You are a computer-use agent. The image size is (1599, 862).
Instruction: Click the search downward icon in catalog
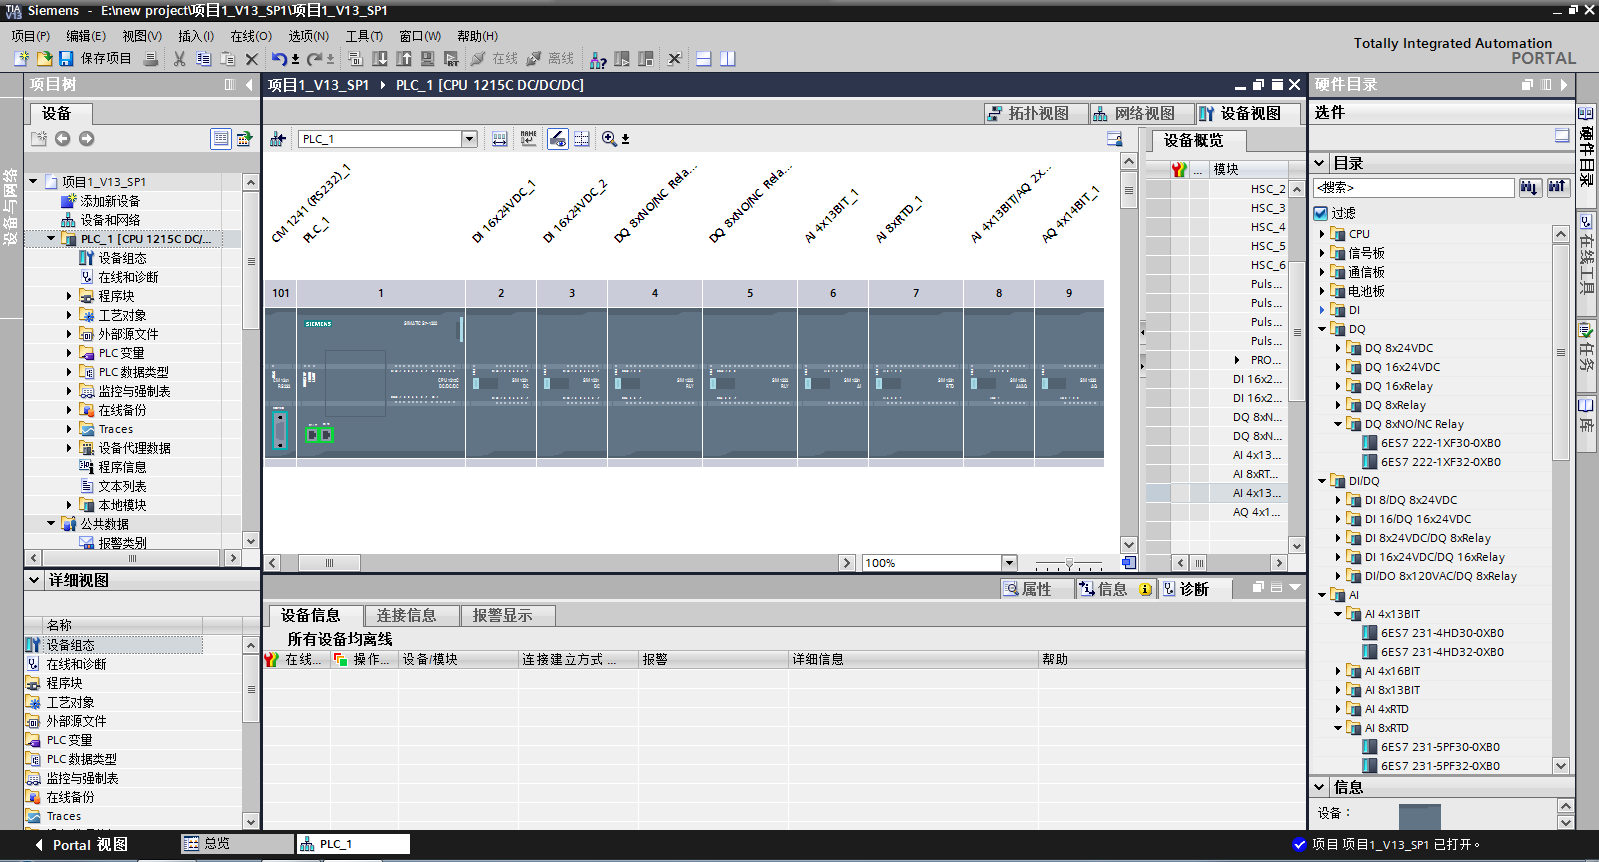(1529, 187)
